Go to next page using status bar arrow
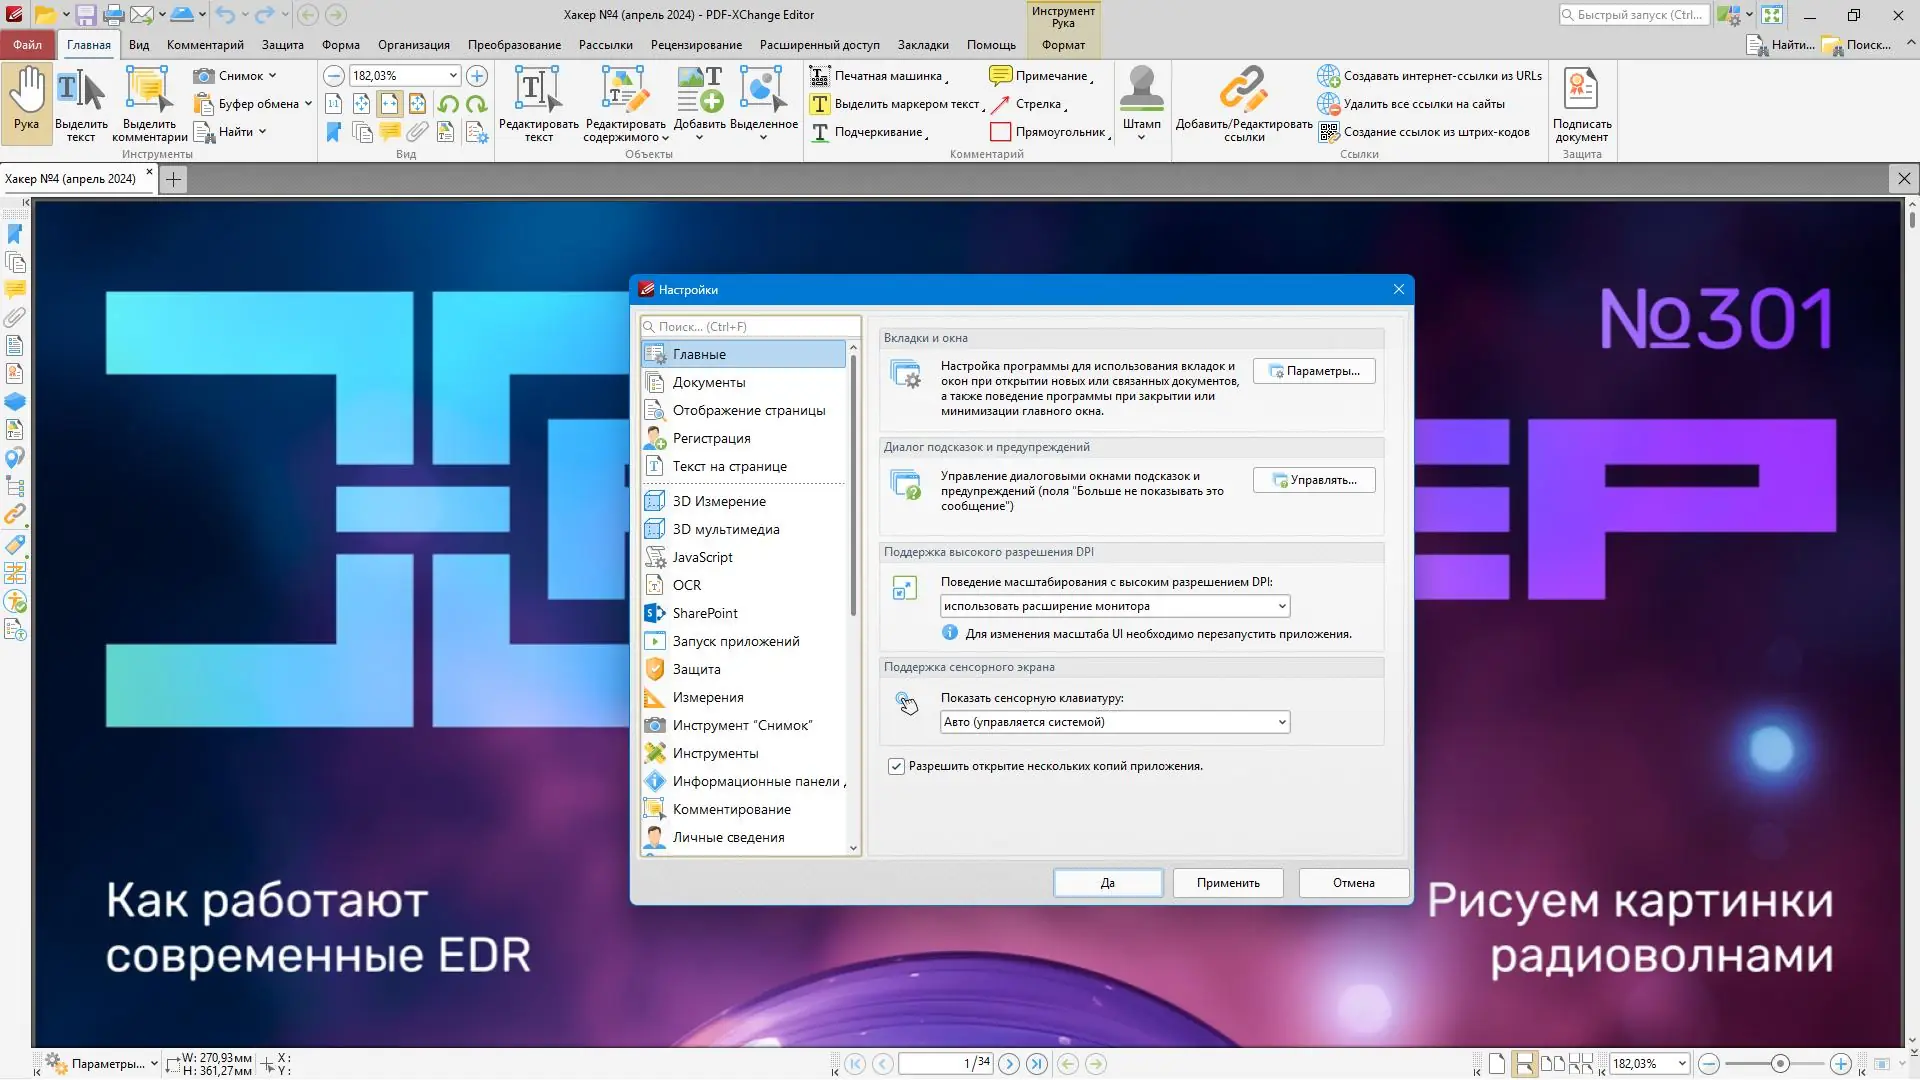Viewport: 1920px width, 1080px height. coord(1009,1064)
